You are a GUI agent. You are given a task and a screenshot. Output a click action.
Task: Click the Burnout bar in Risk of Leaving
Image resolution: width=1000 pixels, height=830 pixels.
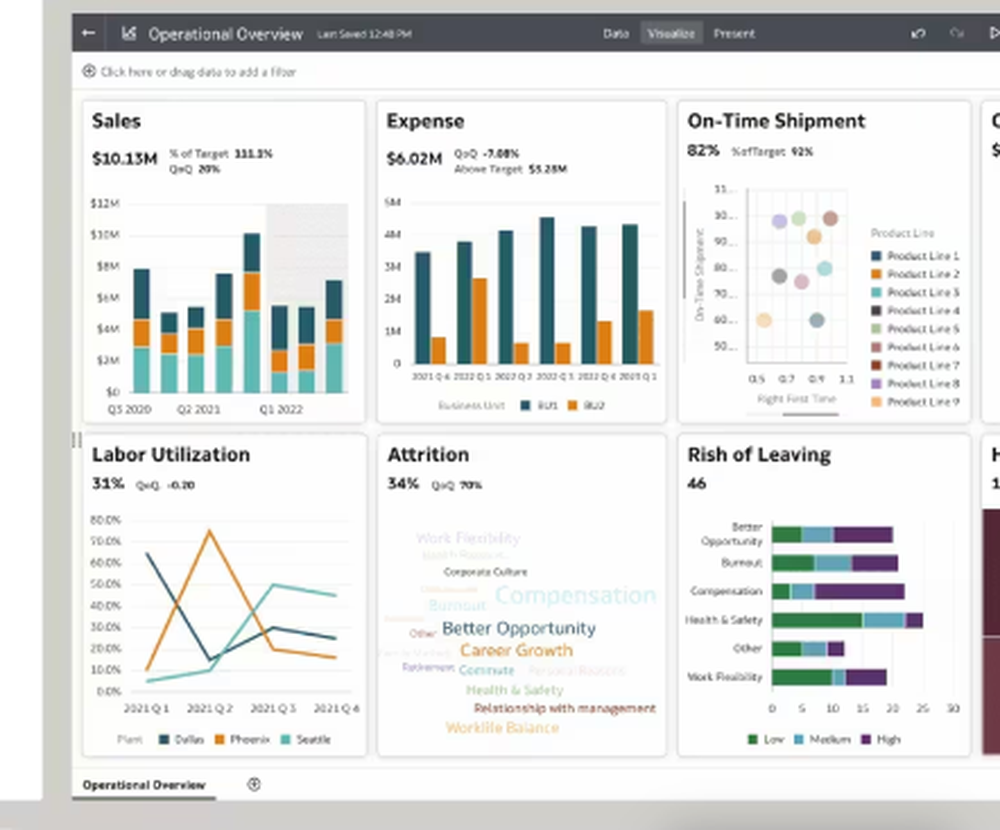coord(835,563)
